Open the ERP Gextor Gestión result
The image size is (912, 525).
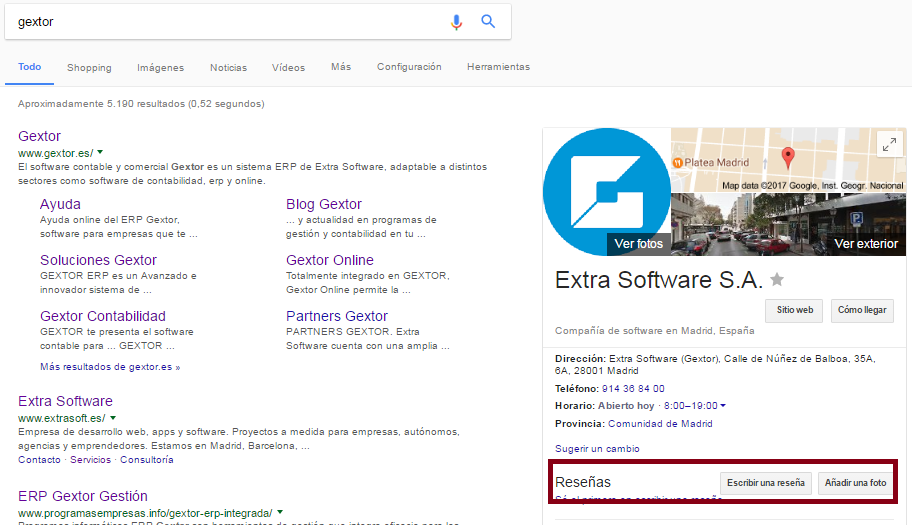point(83,496)
